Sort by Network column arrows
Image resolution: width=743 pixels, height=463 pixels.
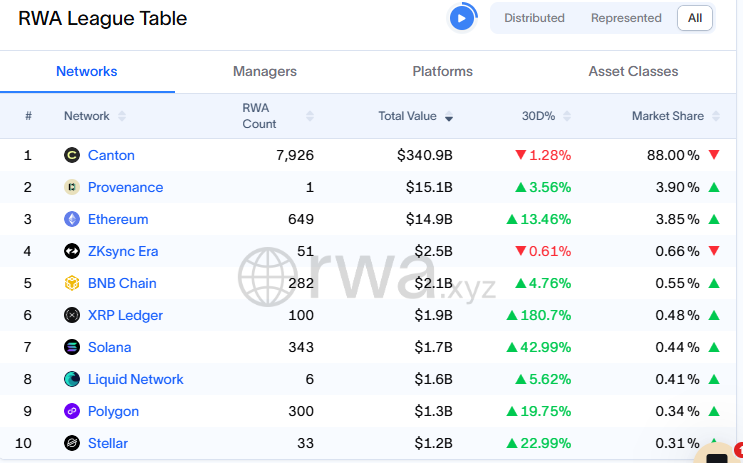coord(122,116)
